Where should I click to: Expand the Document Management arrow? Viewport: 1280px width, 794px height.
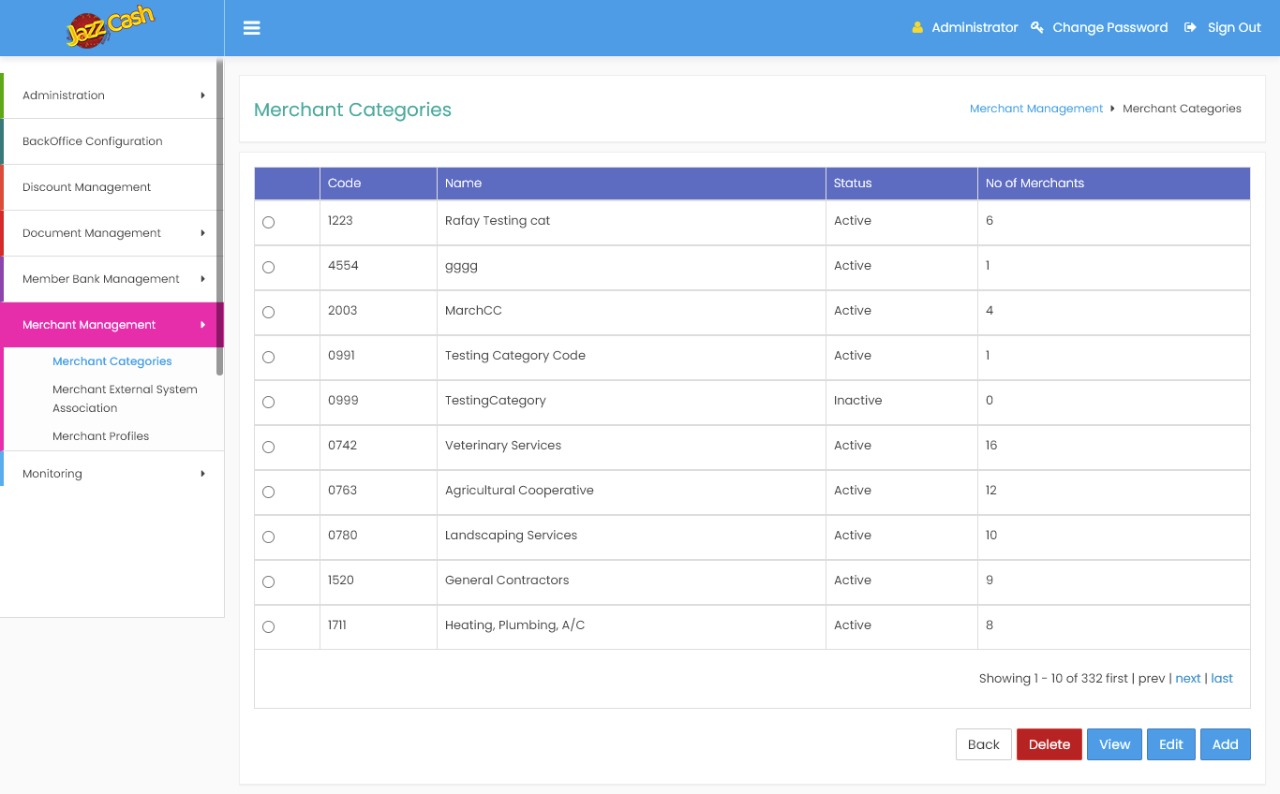203,233
